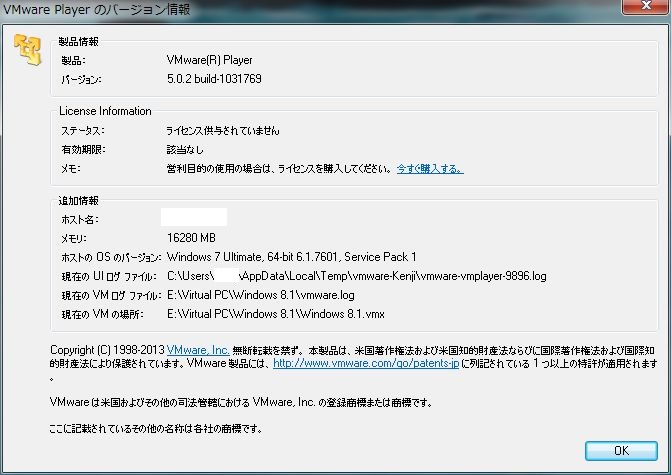Image resolution: width=671 pixels, height=475 pixels.
Task: Click the メモリ label
Action: [x=74, y=238]
